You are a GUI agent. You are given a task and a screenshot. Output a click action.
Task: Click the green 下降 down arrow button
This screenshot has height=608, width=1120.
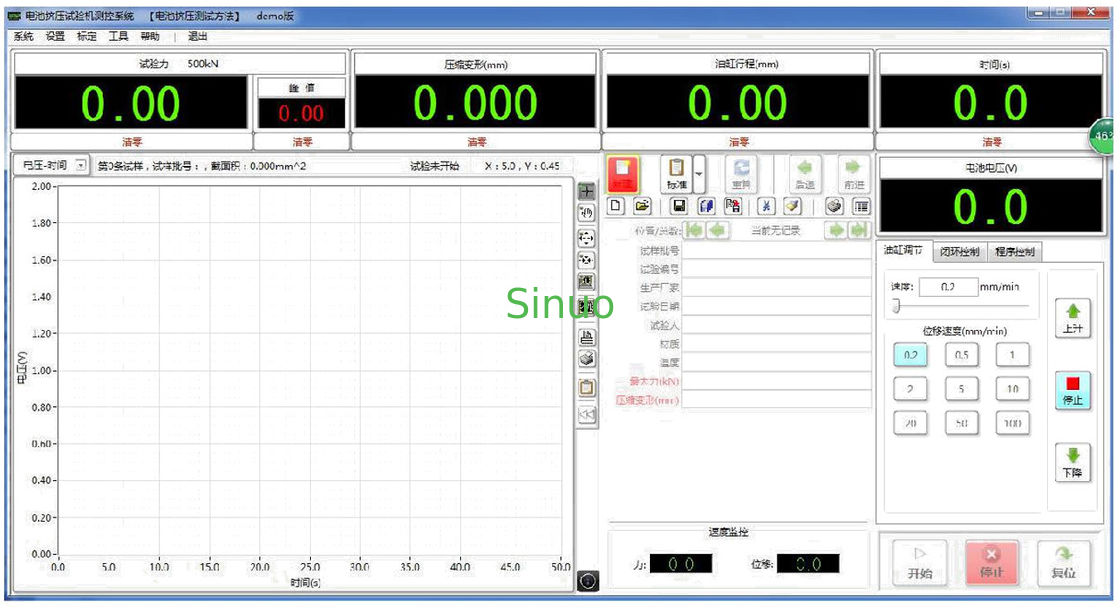tap(1071, 463)
